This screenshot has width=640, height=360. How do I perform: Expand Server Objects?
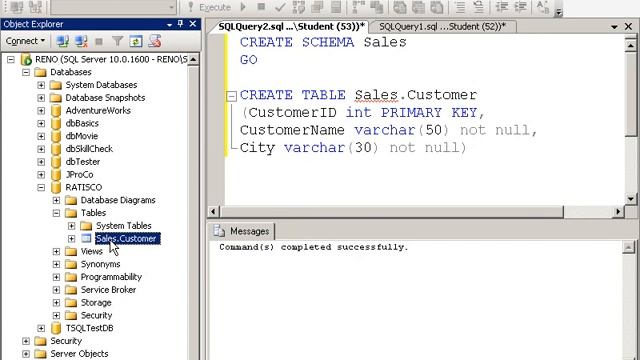tap(26, 354)
